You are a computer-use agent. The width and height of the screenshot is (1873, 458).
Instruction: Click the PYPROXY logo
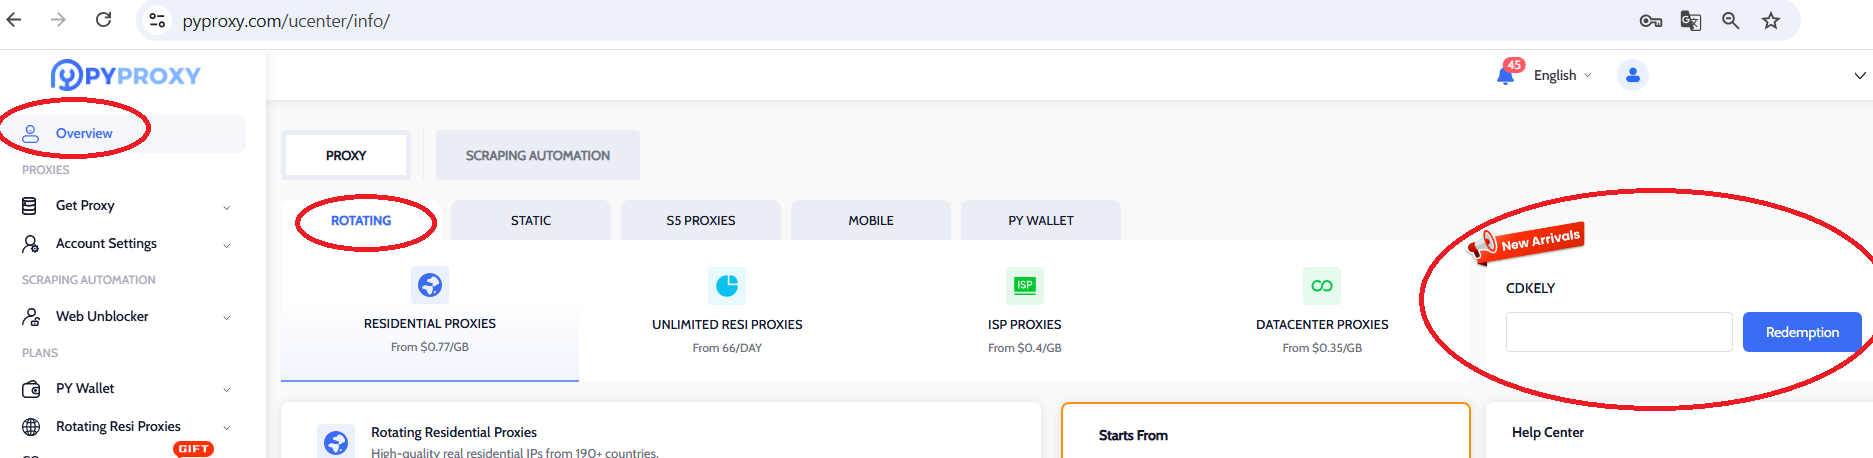[x=126, y=75]
